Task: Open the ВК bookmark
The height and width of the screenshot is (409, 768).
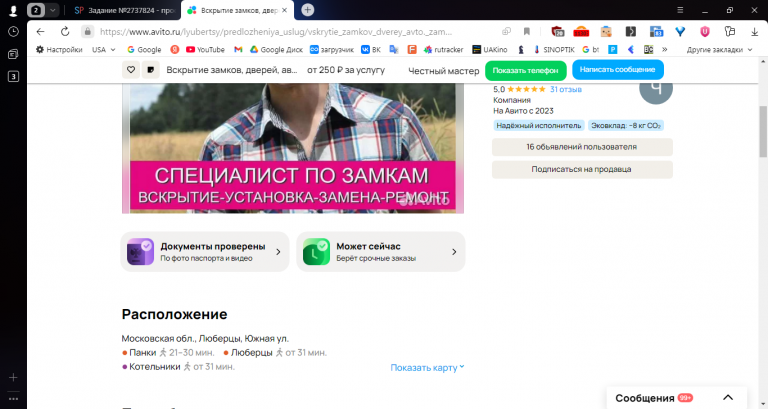Action: [x=371, y=49]
